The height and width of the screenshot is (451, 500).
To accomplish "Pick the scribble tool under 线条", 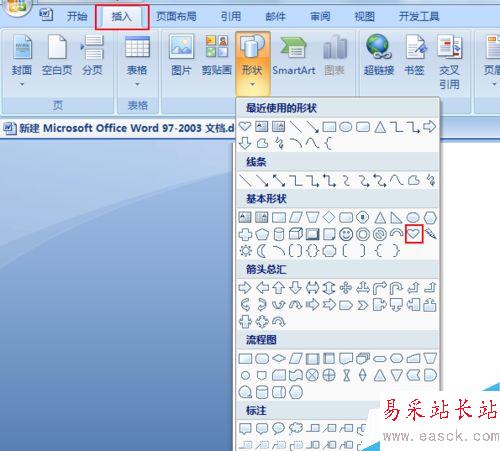I will (431, 180).
